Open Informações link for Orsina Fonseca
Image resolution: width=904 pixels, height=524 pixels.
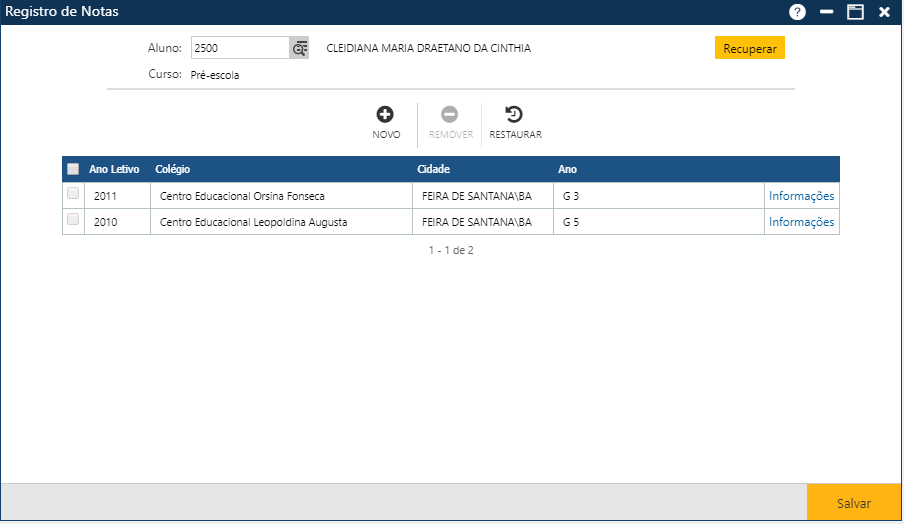[801, 196]
